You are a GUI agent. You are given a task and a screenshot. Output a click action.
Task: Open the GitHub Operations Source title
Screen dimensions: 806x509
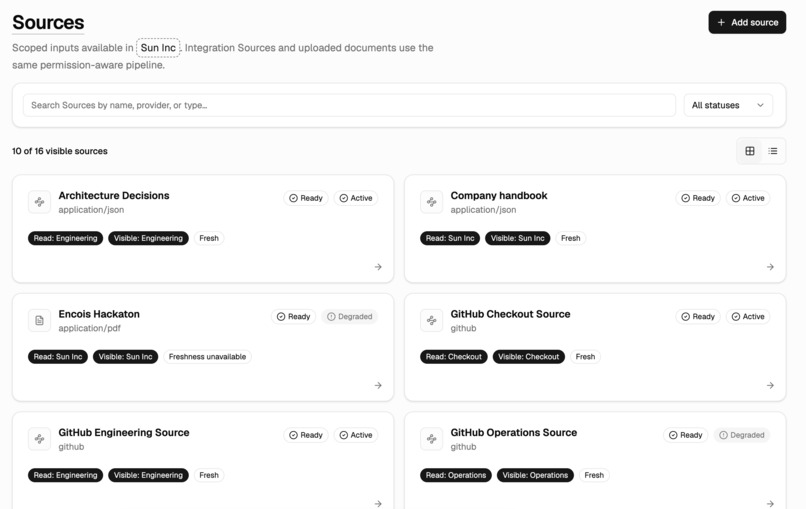click(514, 432)
